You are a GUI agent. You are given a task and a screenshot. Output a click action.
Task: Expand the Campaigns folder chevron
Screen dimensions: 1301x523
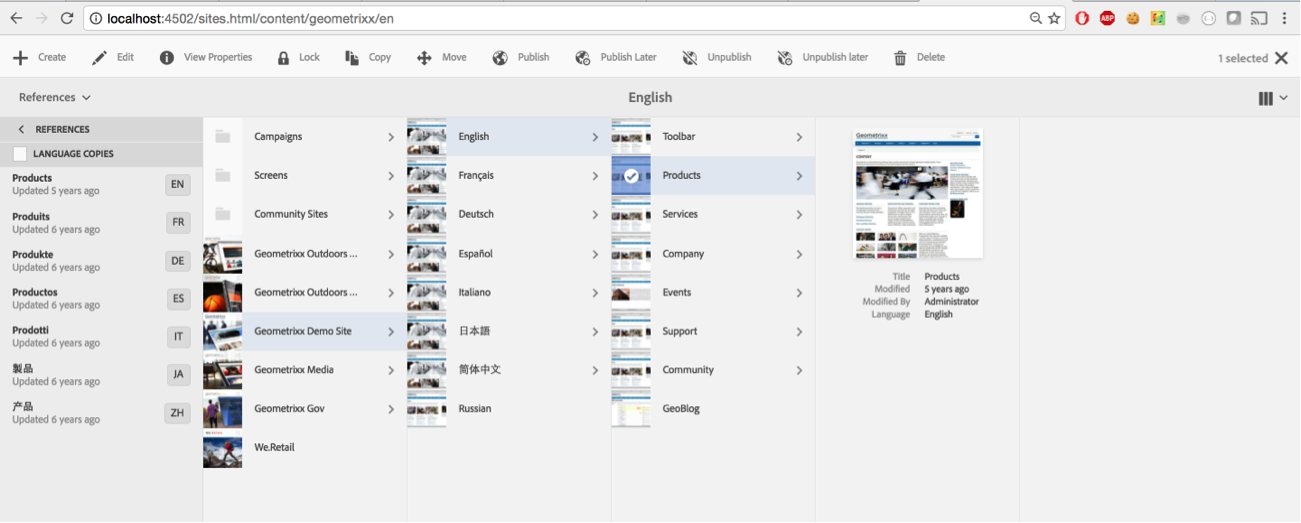[x=391, y=137]
